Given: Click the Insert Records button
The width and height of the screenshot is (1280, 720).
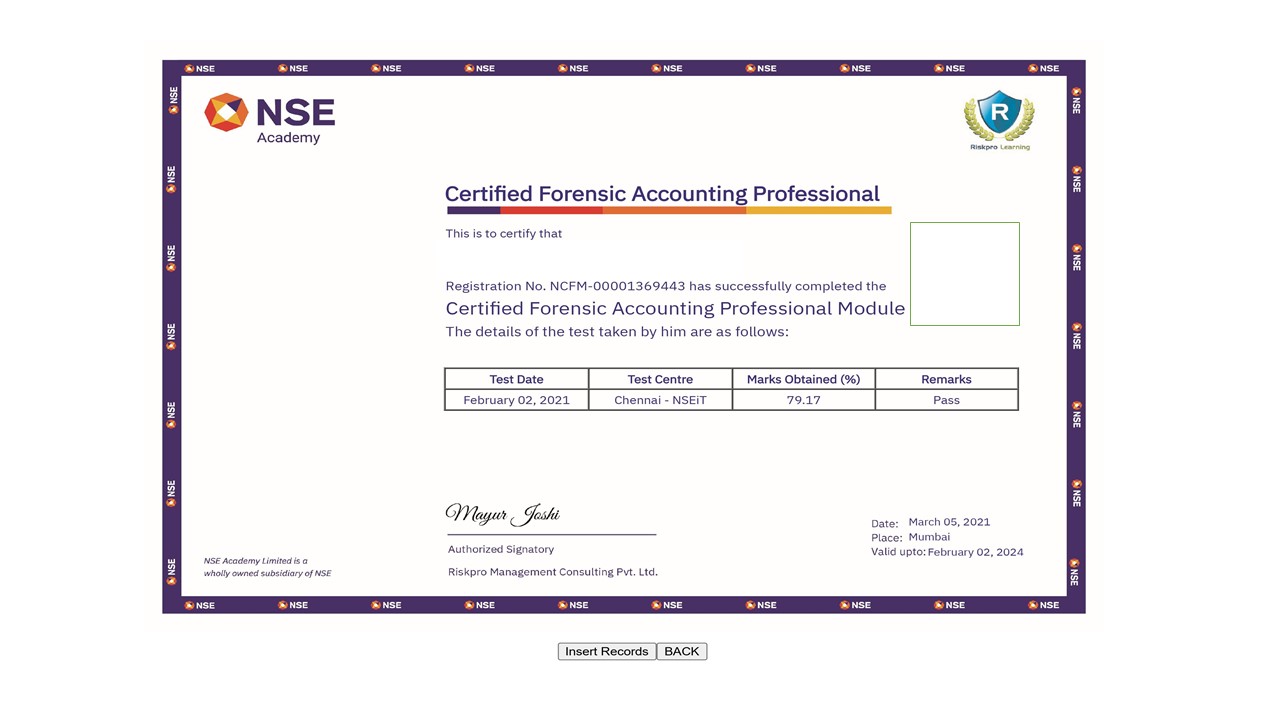Looking at the screenshot, I should (x=606, y=651).
